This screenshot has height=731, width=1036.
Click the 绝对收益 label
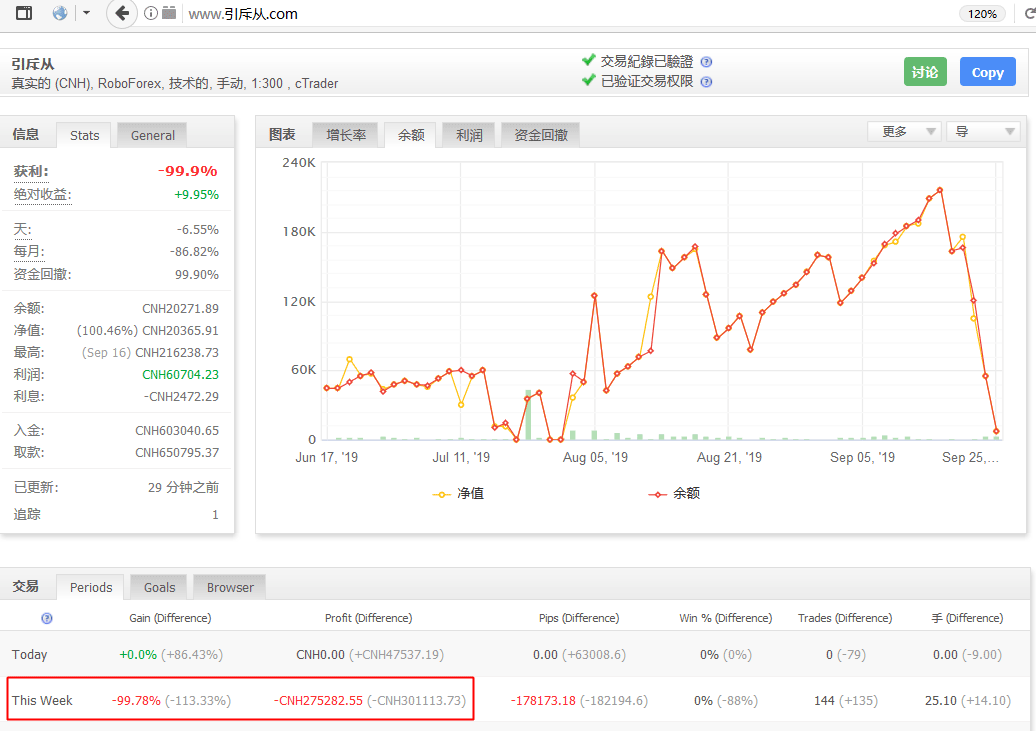tap(42, 195)
